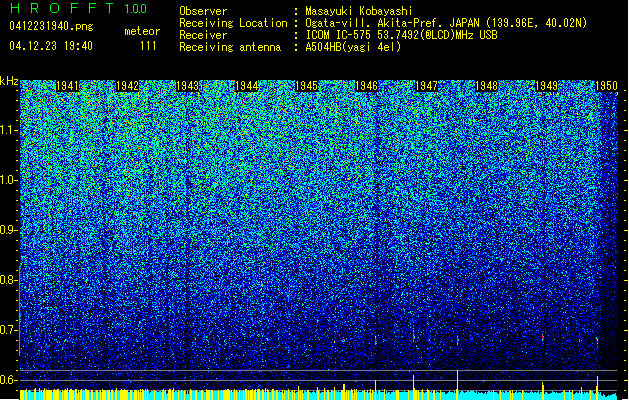Click the A504HB(yagi 4el) antenna text

[x=353, y=47]
